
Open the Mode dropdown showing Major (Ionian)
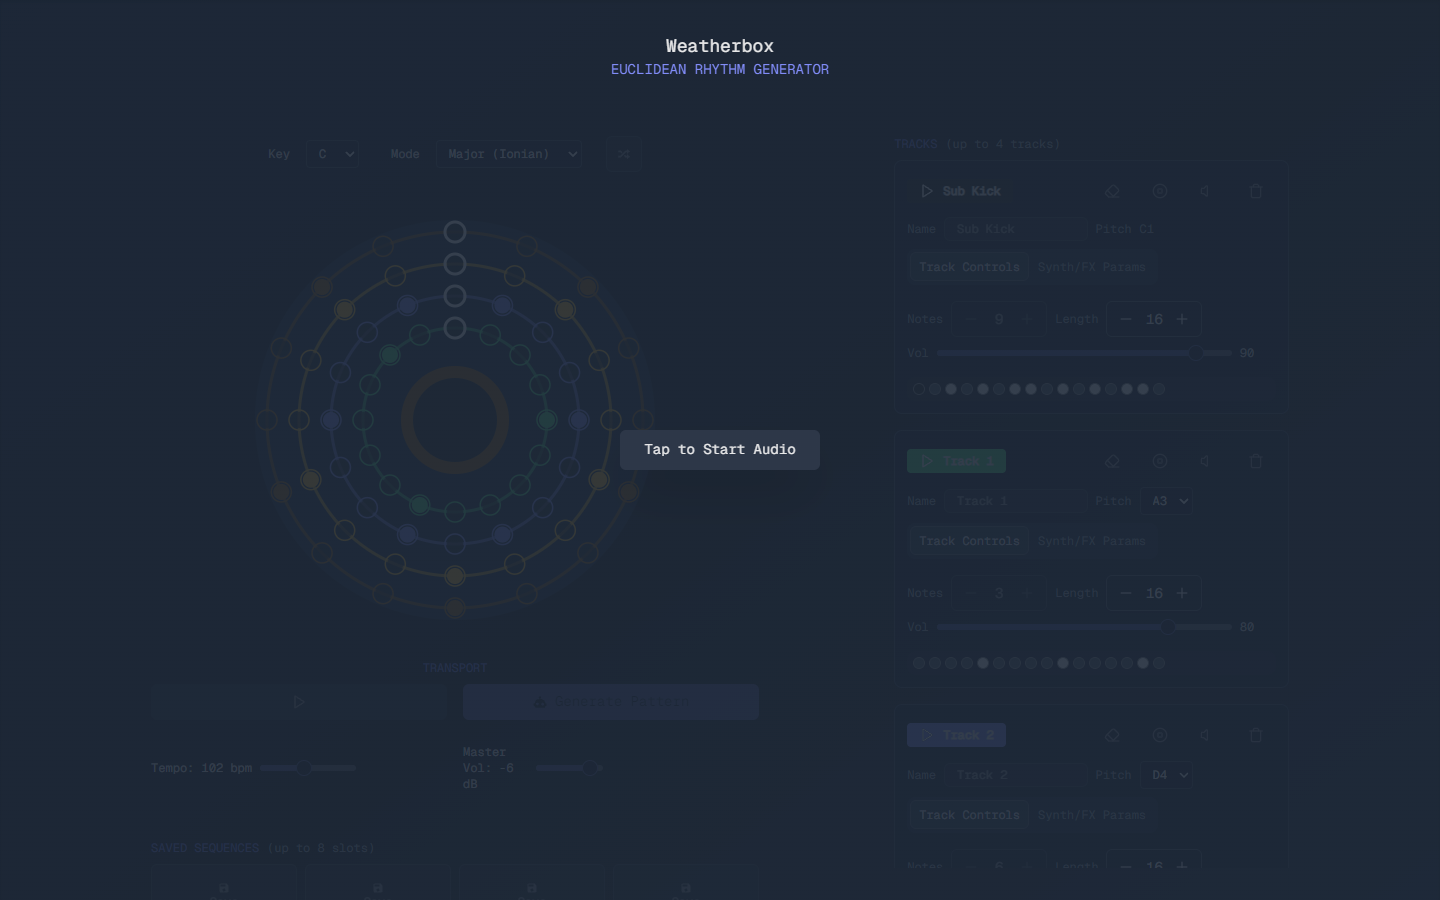(510, 154)
